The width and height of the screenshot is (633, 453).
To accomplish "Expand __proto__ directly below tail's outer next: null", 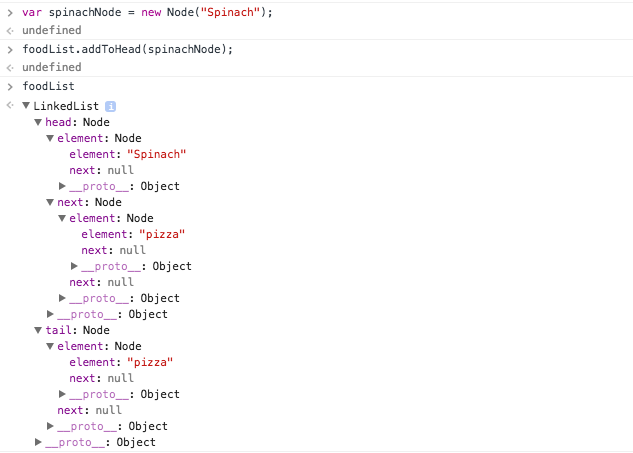I will coord(50,426).
